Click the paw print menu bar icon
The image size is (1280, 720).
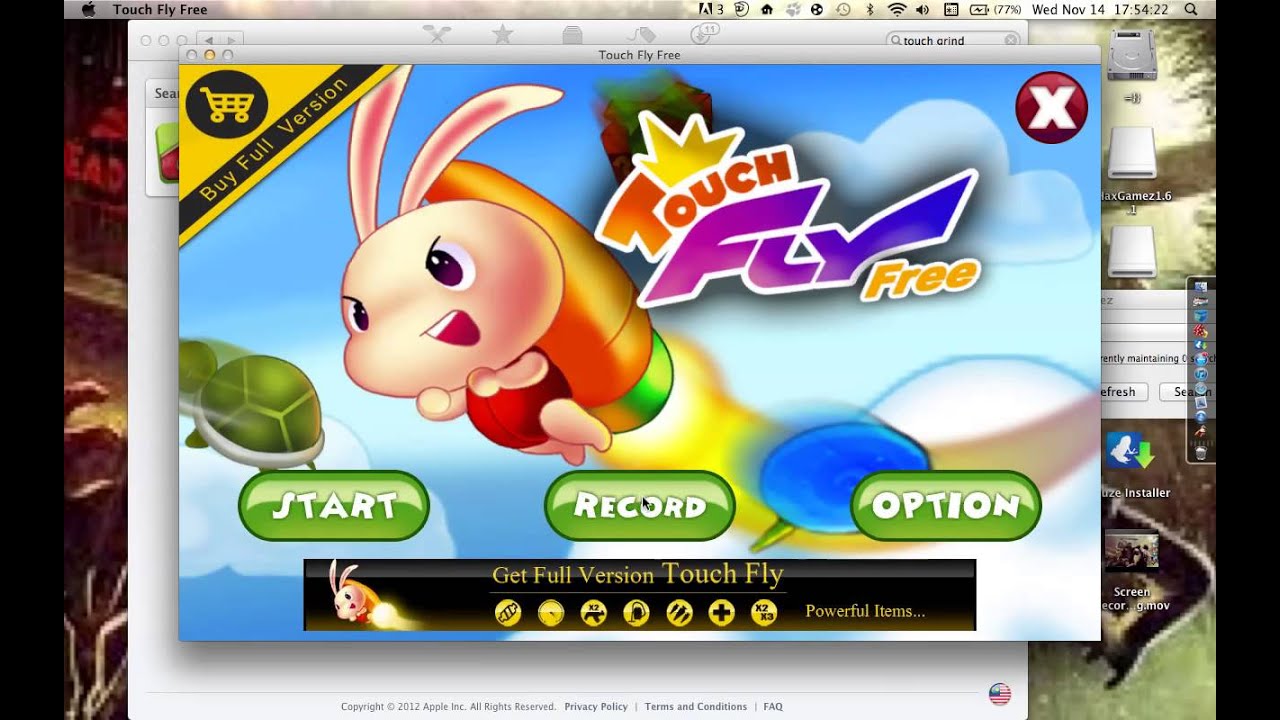[x=793, y=10]
